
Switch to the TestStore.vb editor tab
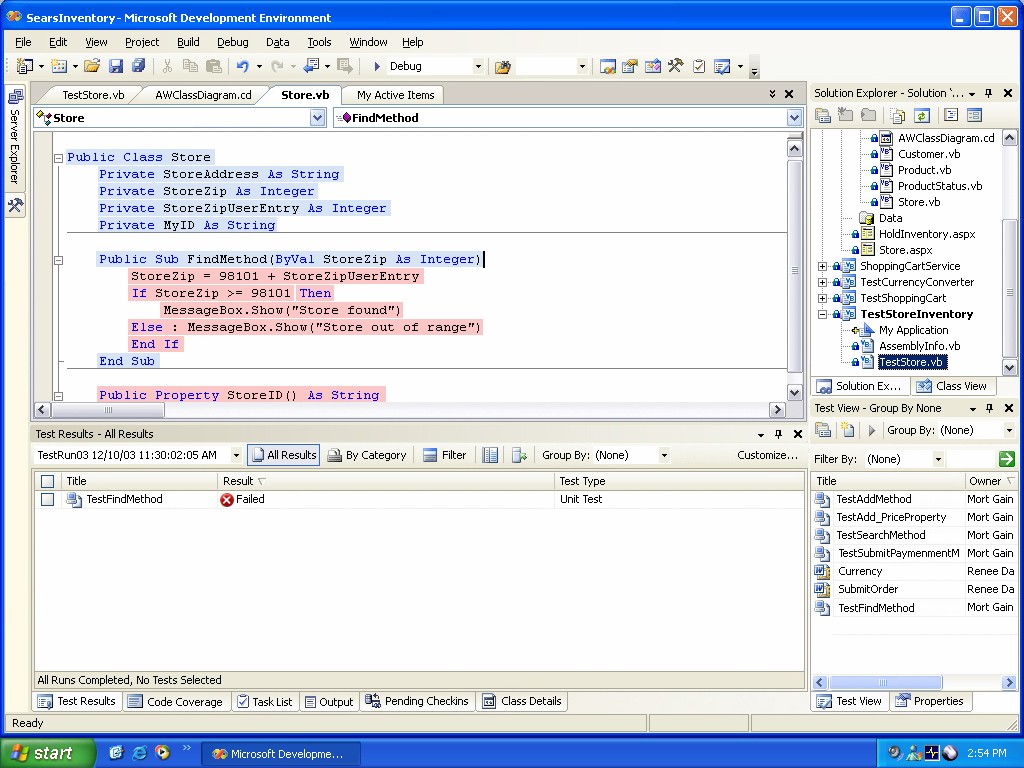(x=93, y=95)
